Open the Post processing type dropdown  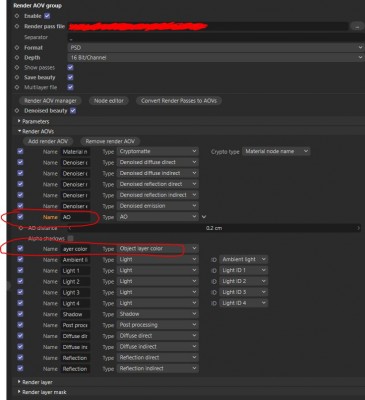click(158, 325)
